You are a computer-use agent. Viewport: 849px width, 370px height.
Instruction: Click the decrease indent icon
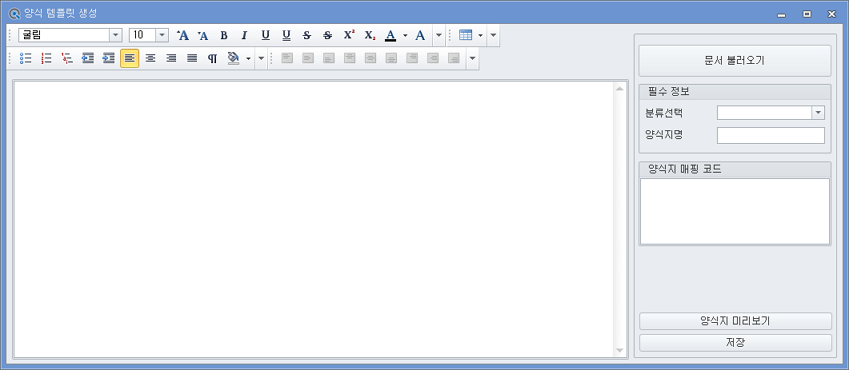coord(88,58)
